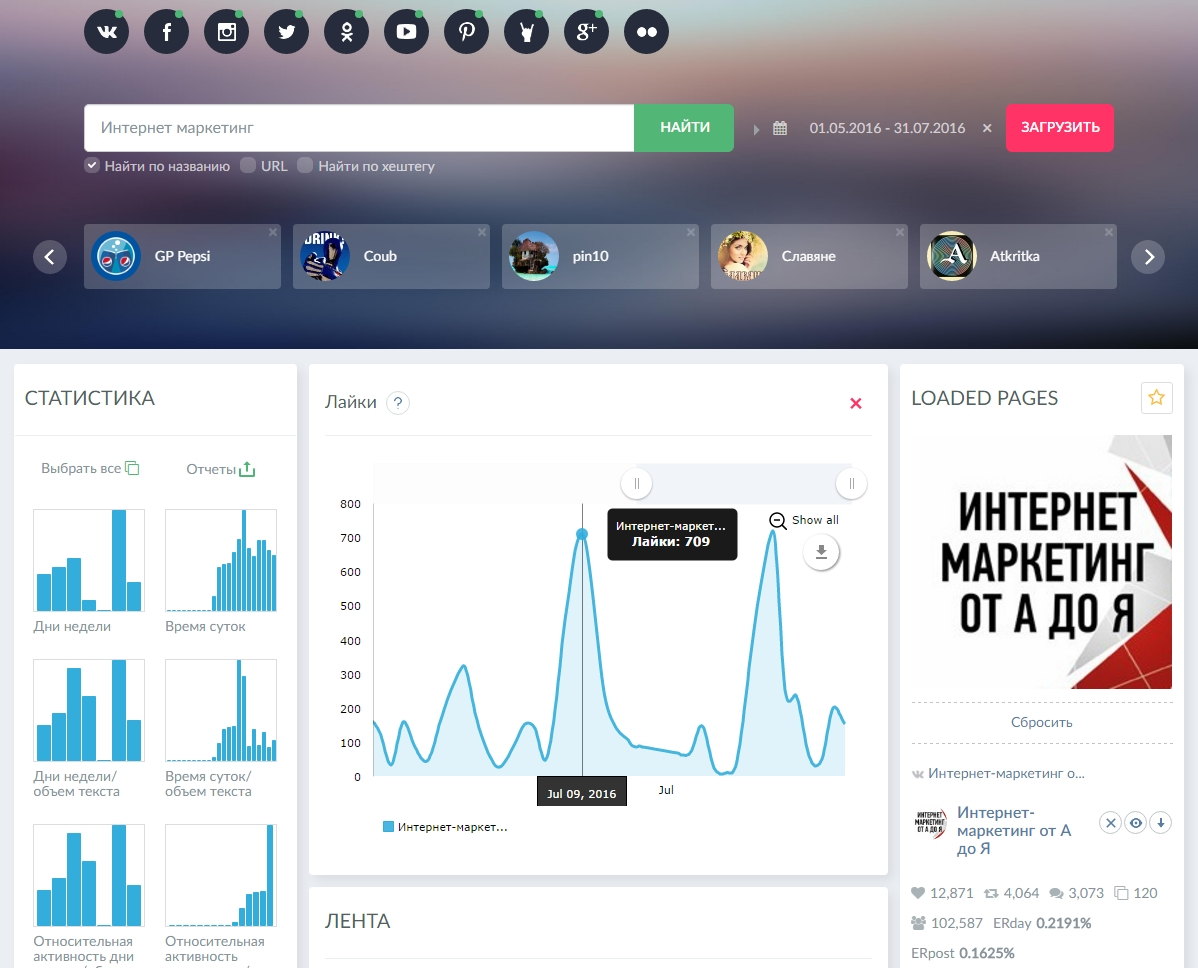Click the green НАЙТИ search button
Viewport: 1198px width, 968px height.
tap(684, 128)
